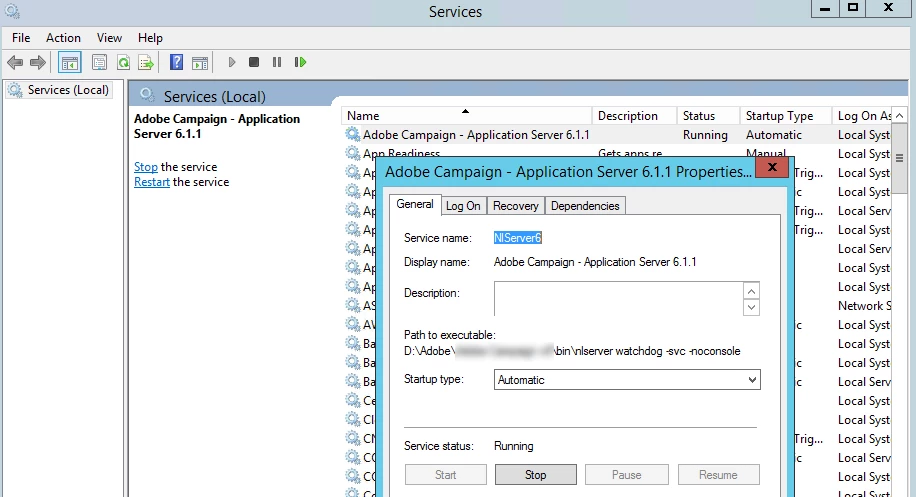Open the File menu
Image resolution: width=916 pixels, height=497 pixels.
tap(21, 38)
